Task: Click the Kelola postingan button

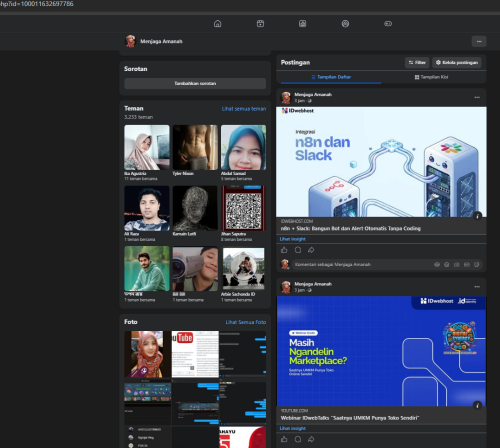Action: tap(457, 62)
